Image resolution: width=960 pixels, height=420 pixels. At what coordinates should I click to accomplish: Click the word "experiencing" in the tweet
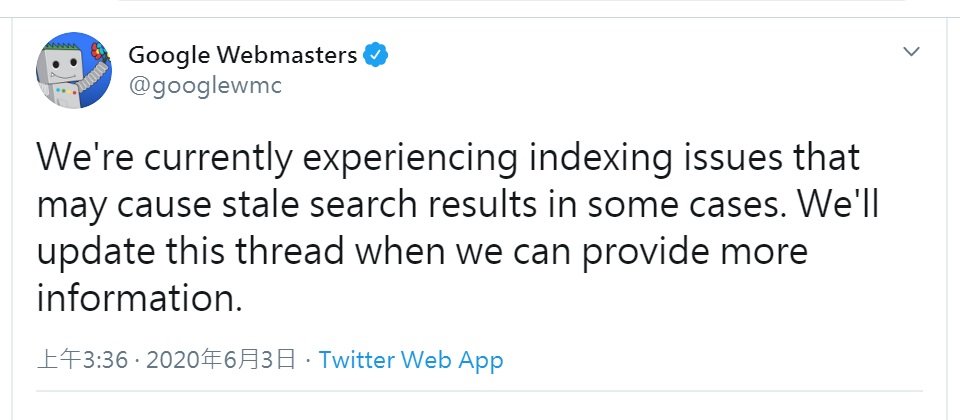click(411, 159)
